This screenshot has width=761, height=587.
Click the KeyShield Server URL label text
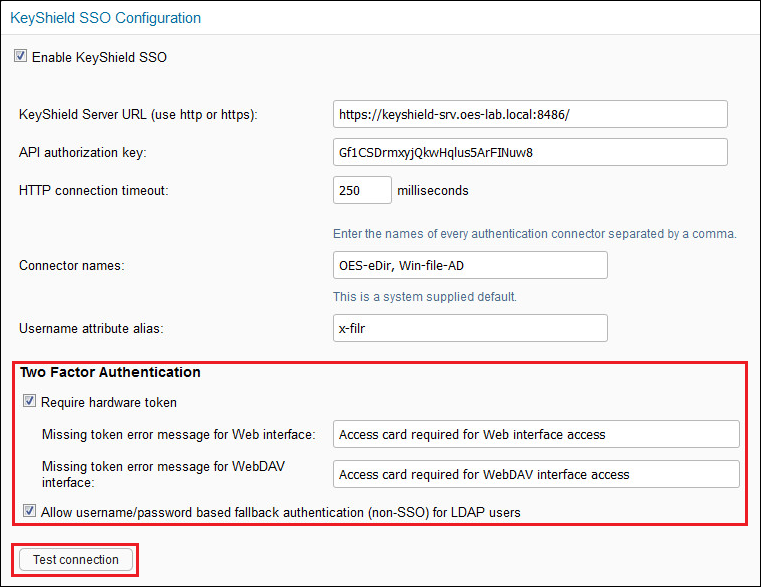point(138,115)
